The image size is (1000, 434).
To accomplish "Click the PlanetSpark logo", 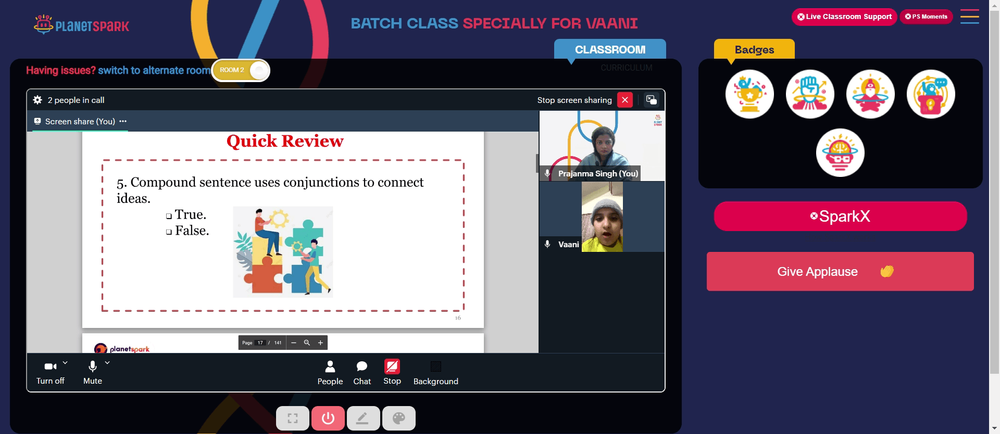I will (x=81, y=25).
